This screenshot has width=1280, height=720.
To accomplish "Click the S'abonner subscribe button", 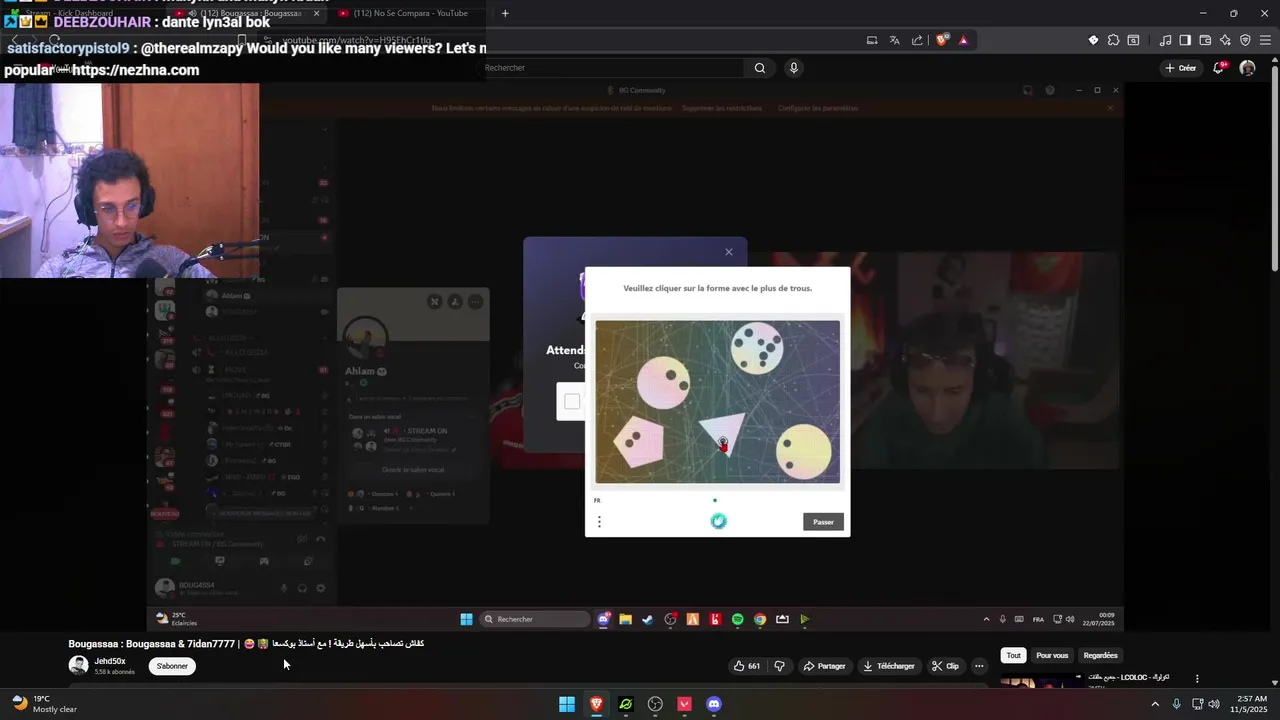I will tap(172, 666).
